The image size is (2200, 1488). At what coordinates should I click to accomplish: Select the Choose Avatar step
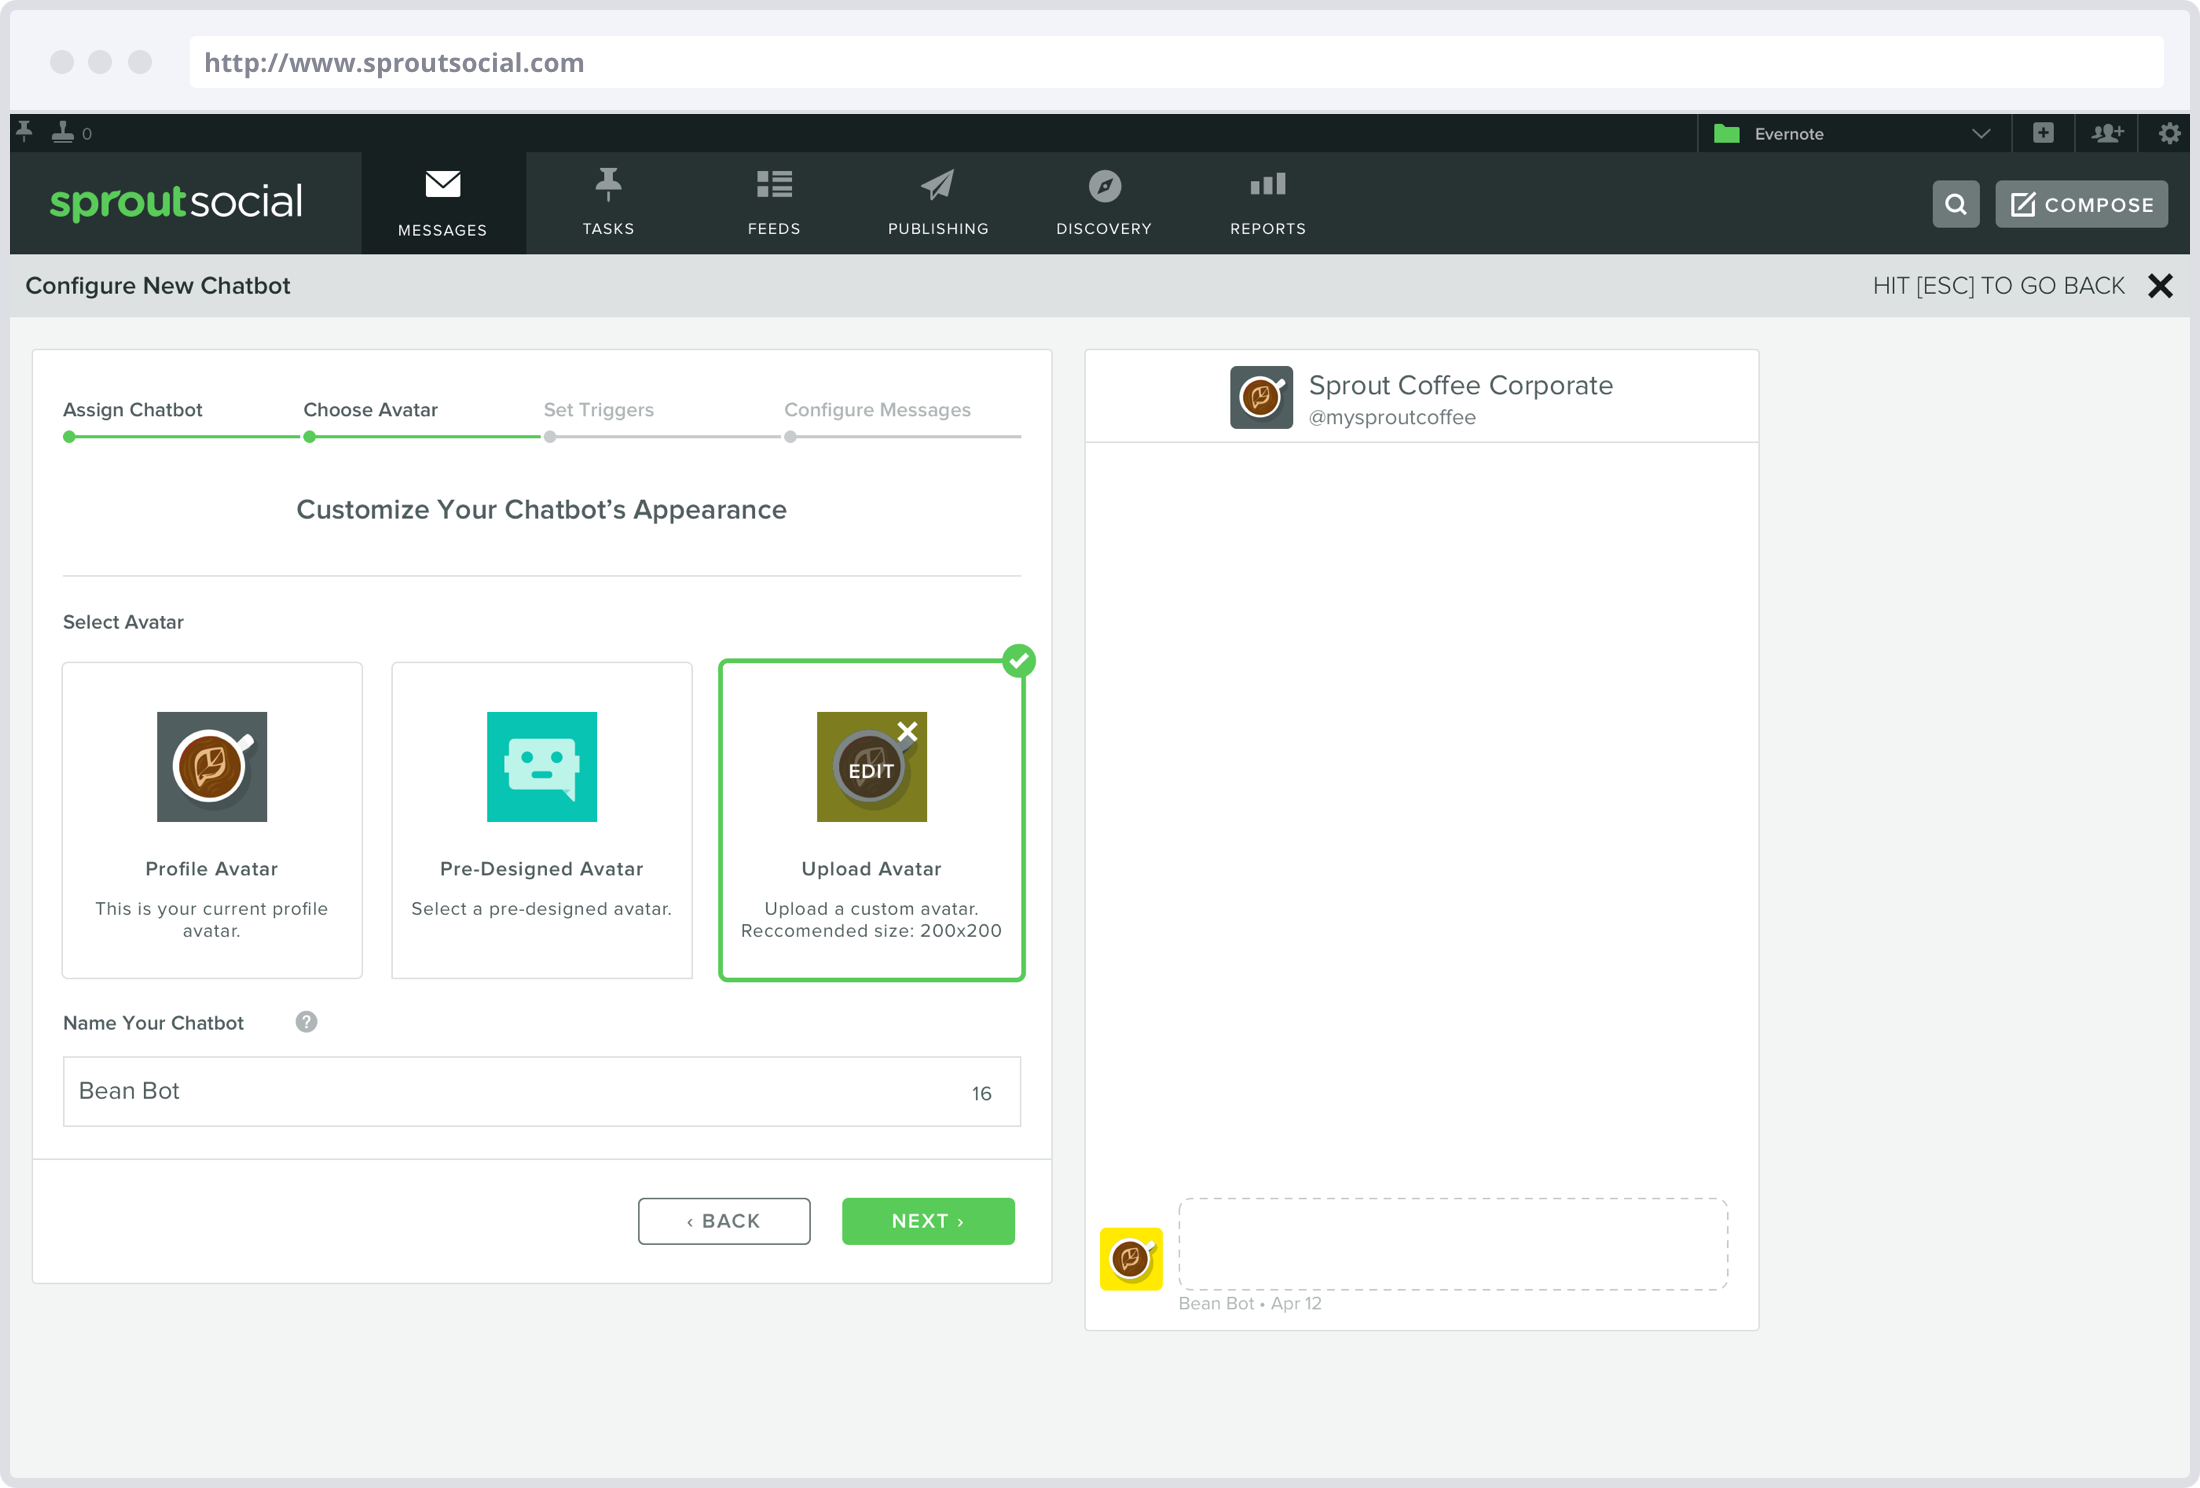tap(370, 410)
